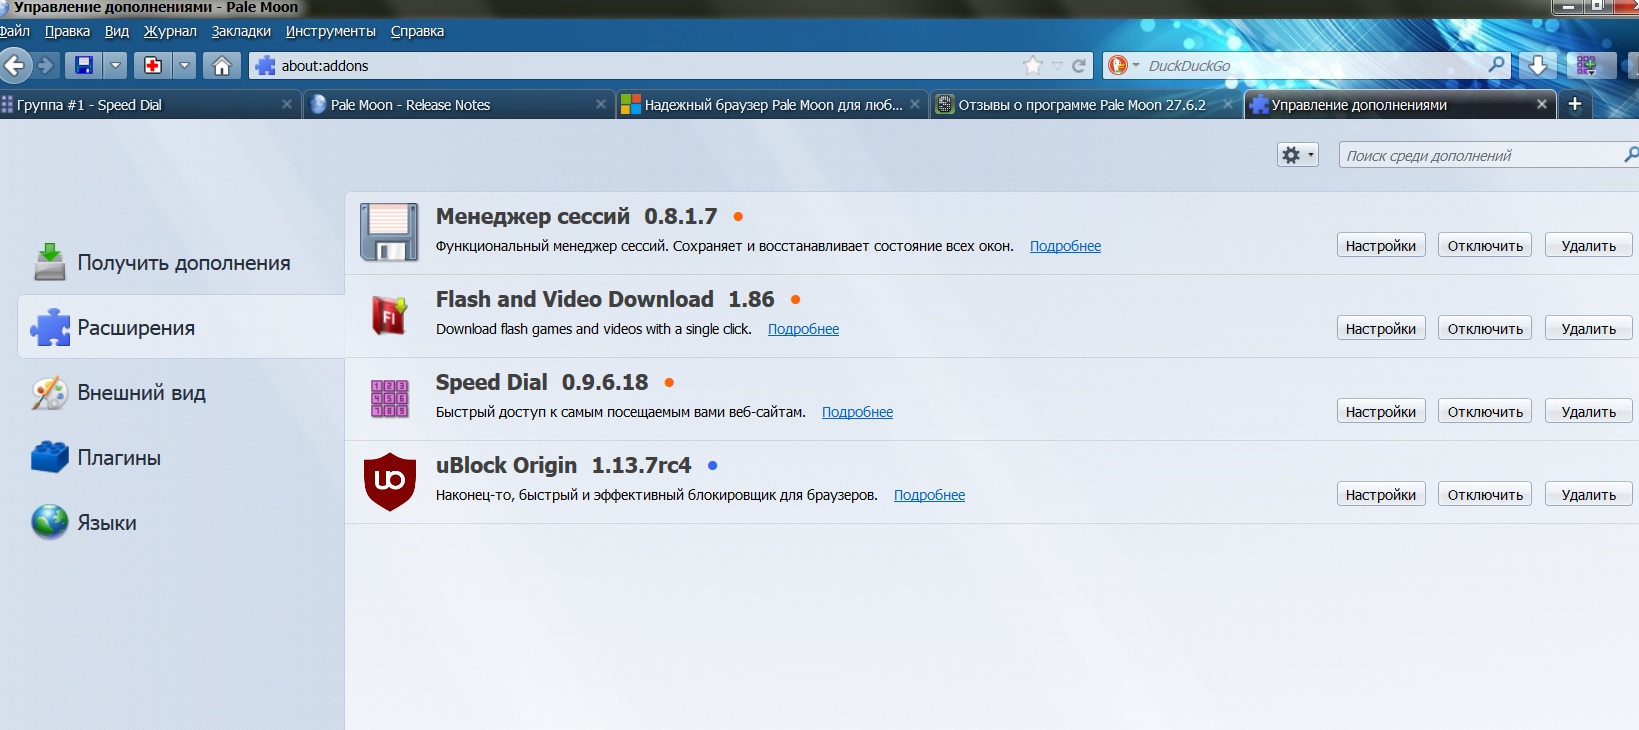Close the Управление дополнениями tab

click(x=1541, y=104)
